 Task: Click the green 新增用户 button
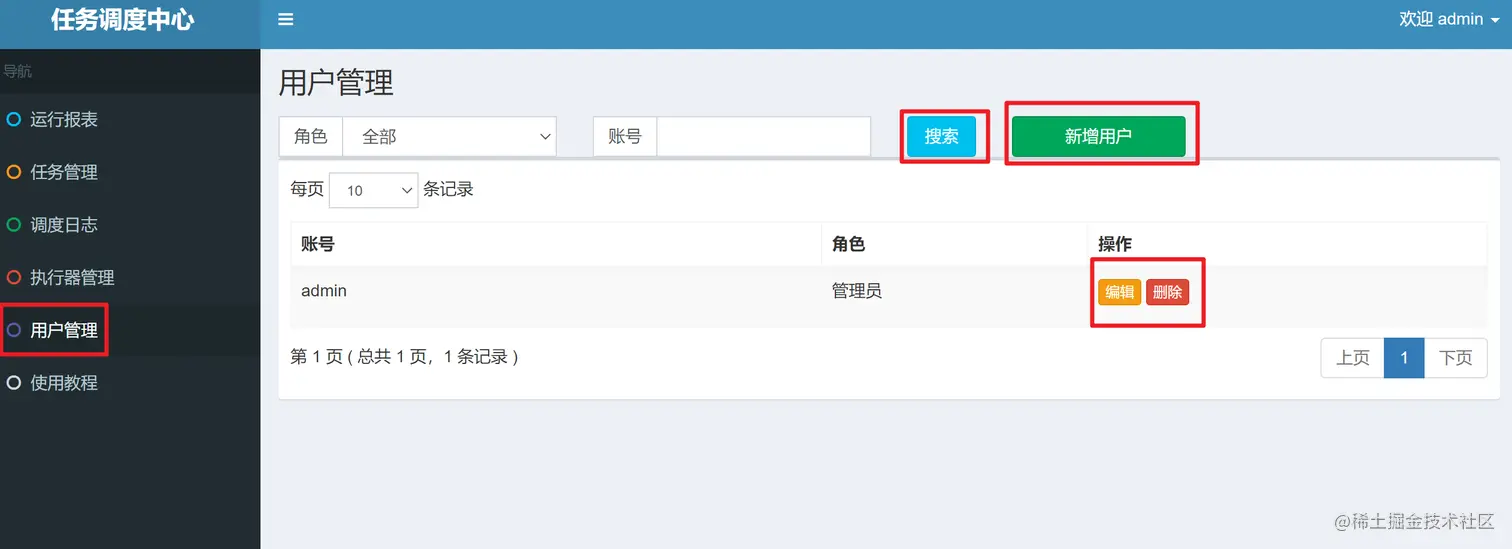(x=1098, y=137)
